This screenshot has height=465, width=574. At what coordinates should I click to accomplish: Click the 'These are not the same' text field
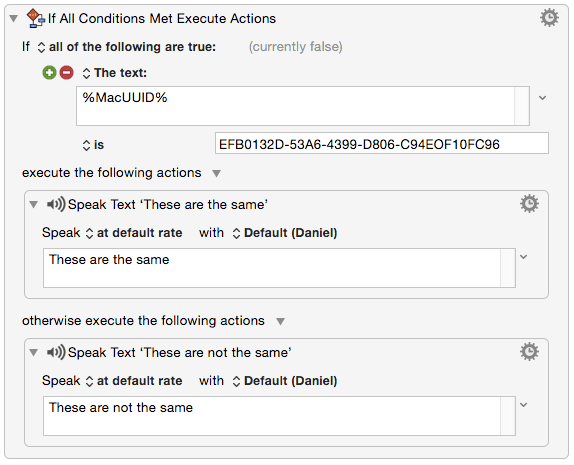coord(279,416)
